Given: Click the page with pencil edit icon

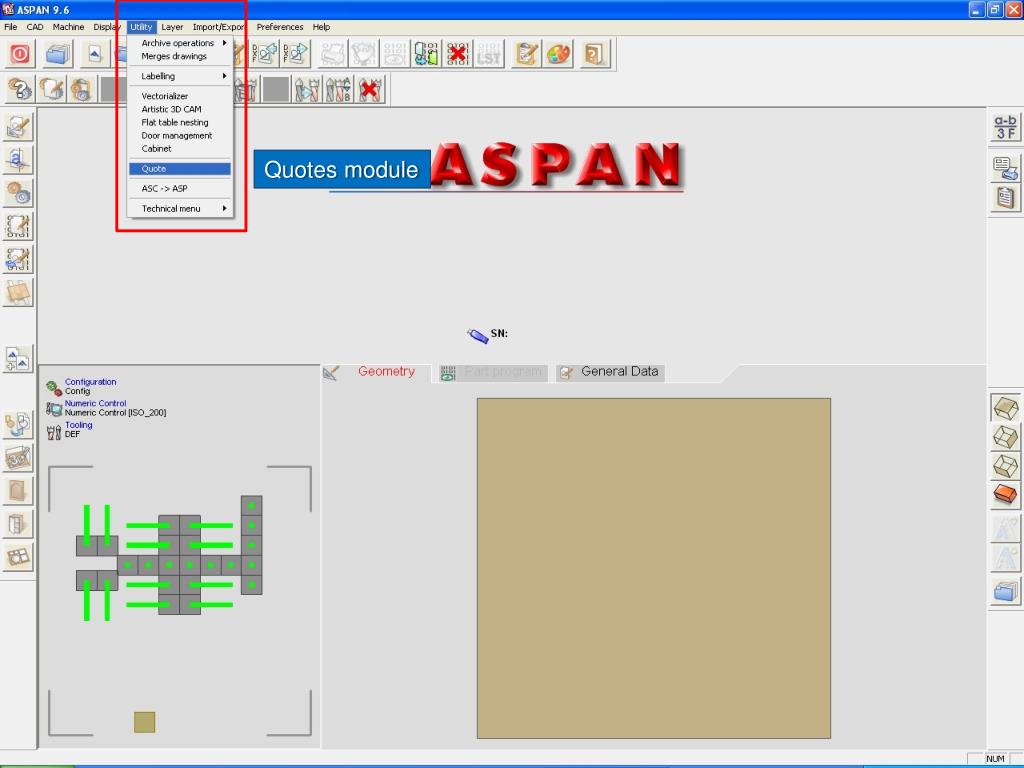Looking at the screenshot, I should (x=51, y=89).
